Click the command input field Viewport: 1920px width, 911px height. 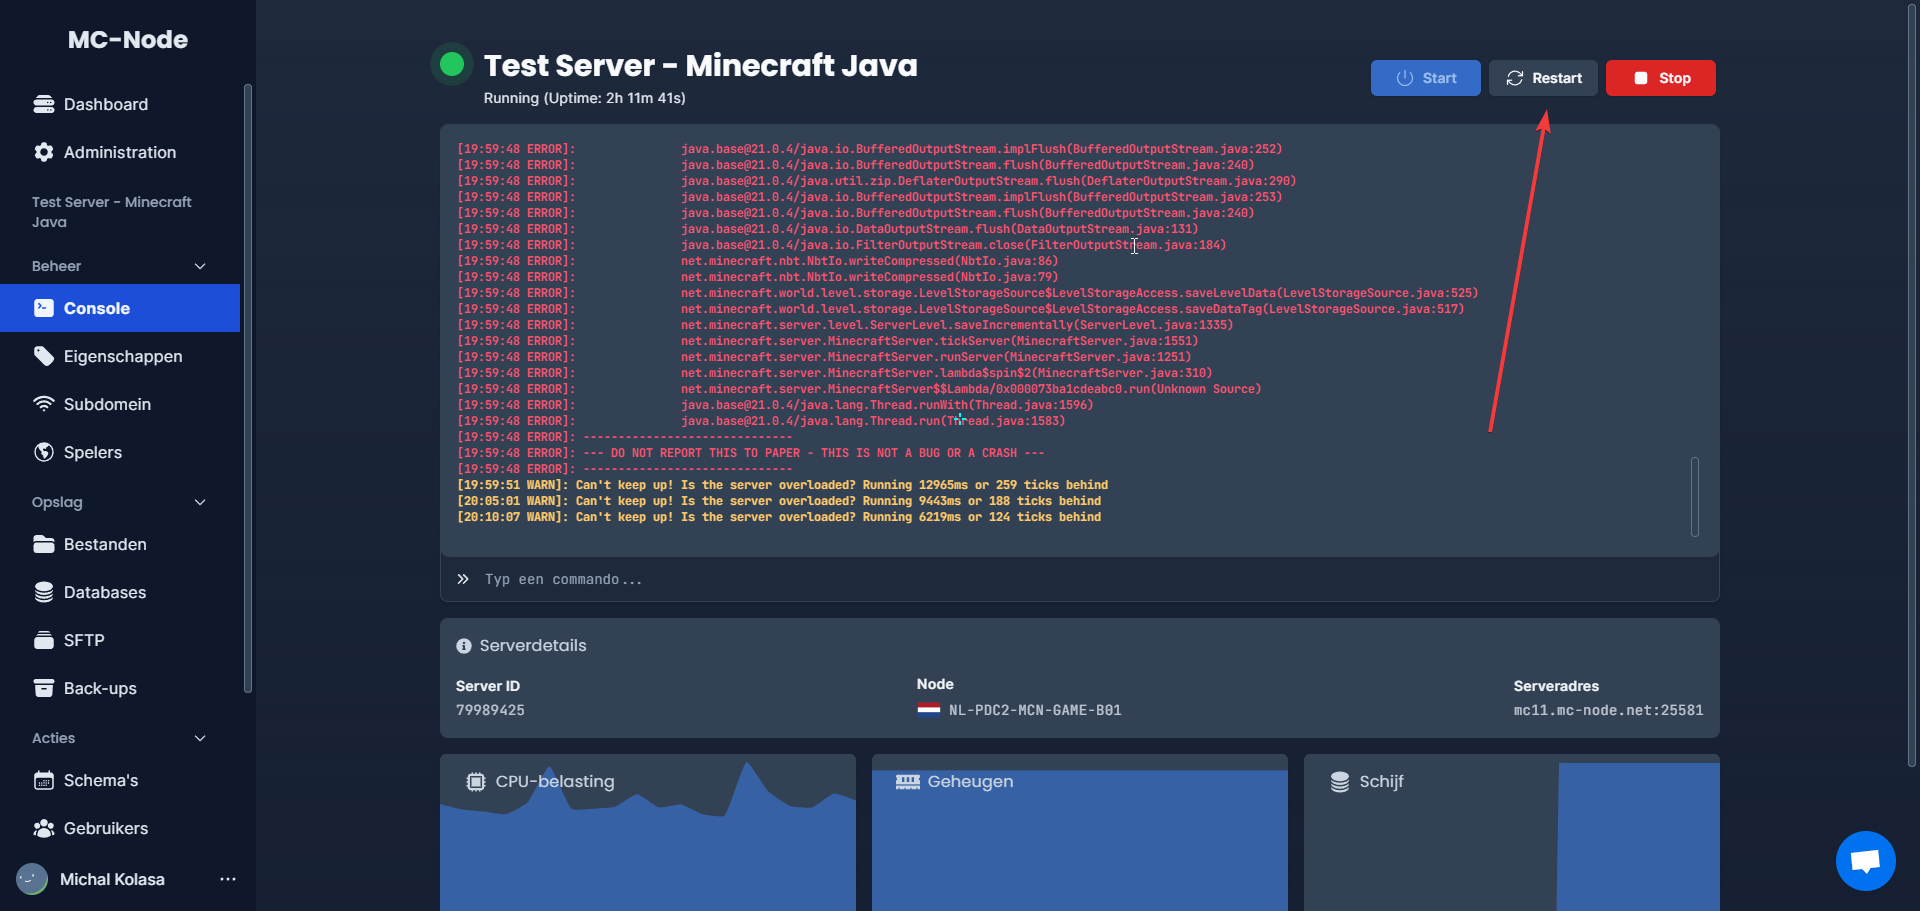(1080, 579)
